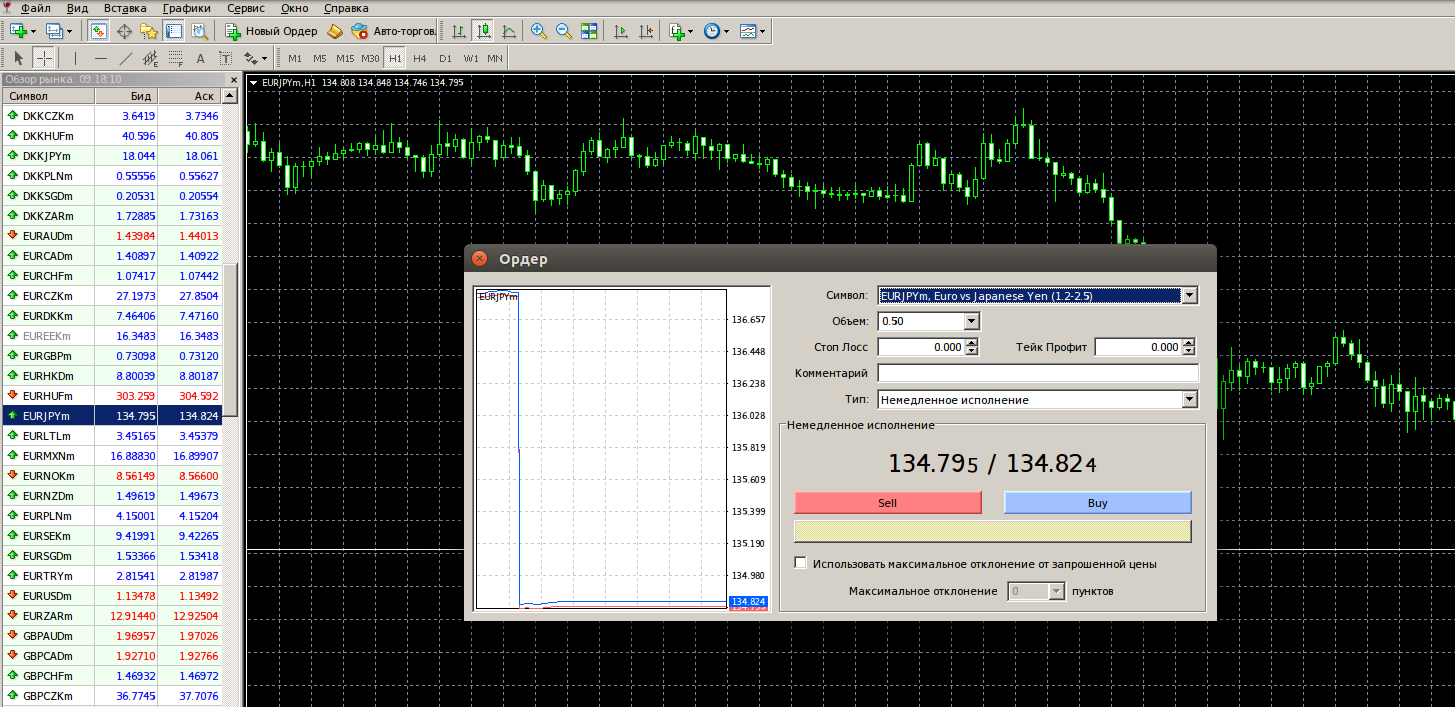Switch timeframe to H4
Screen dimensions: 1455x707
pyautogui.click(x=420, y=58)
